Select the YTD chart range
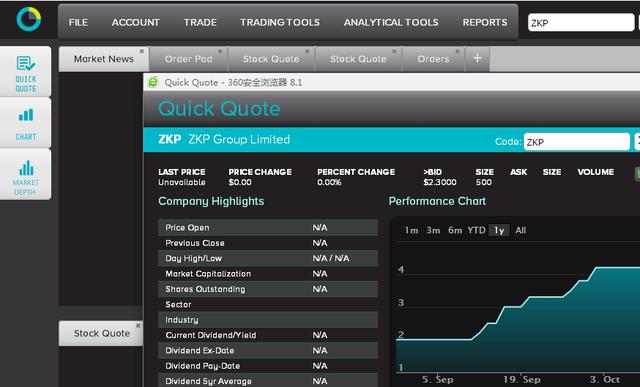 (476, 230)
